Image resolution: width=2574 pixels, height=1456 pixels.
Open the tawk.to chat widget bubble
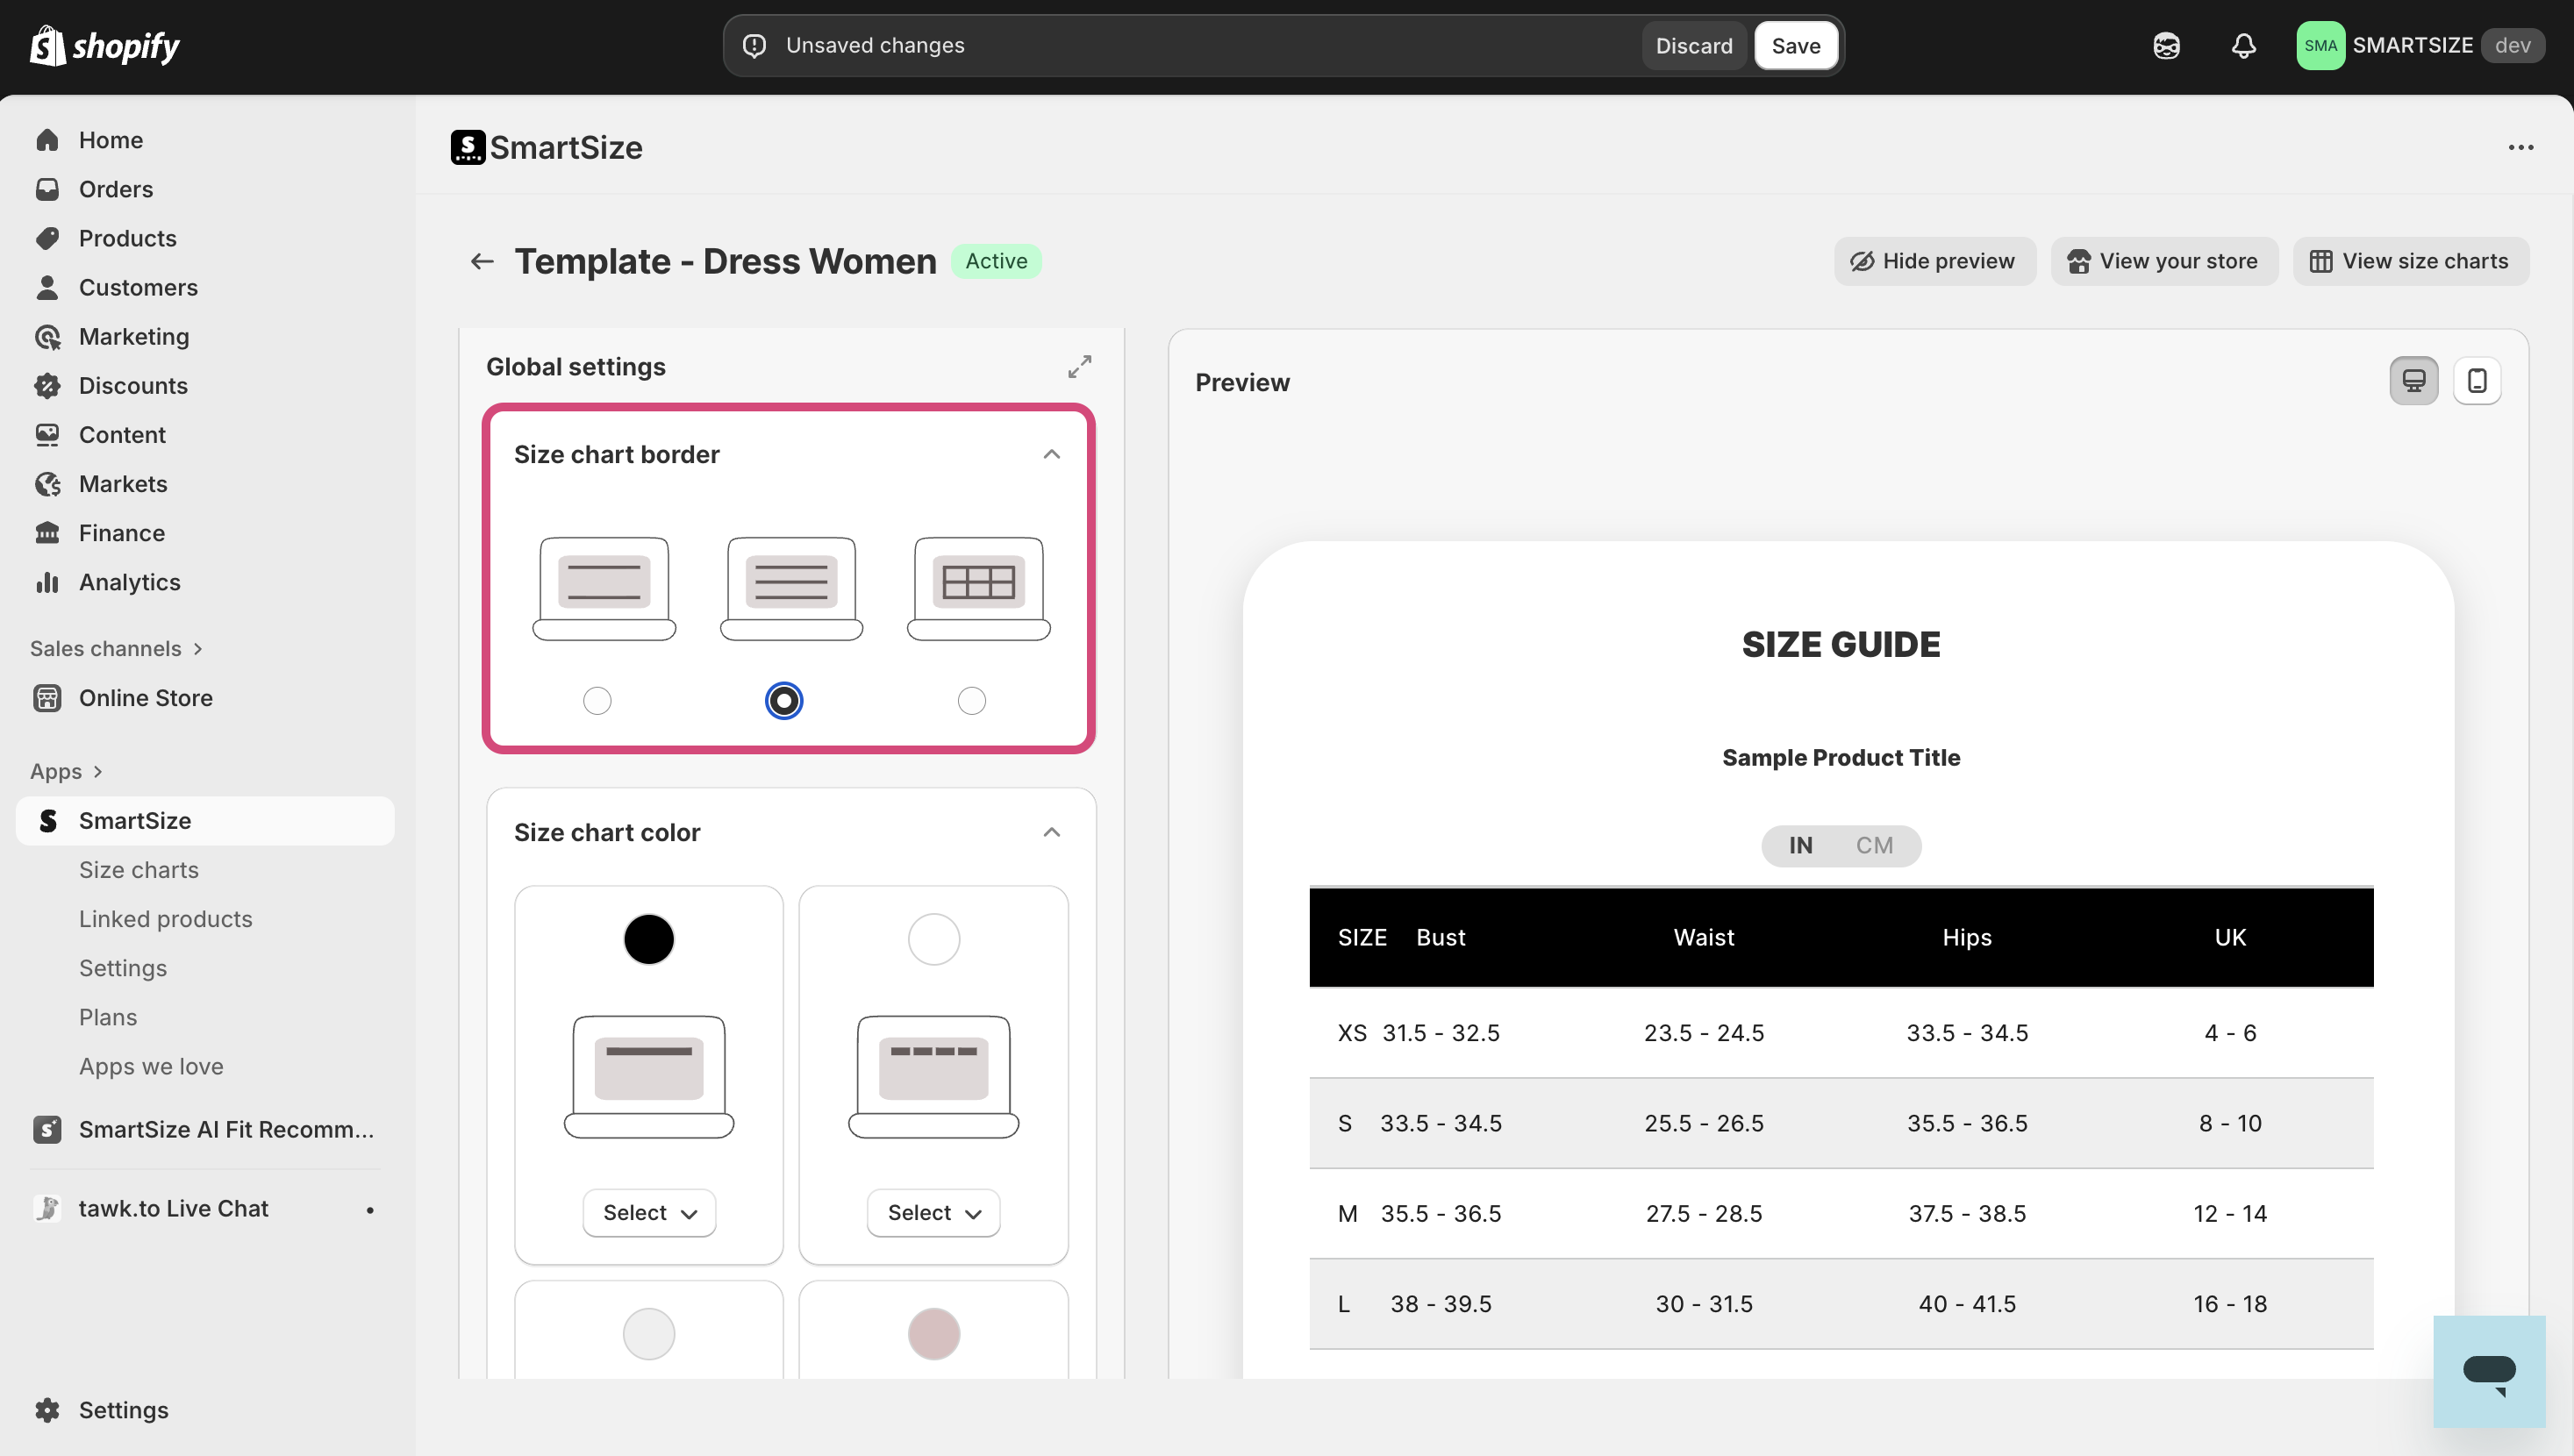(x=2488, y=1371)
